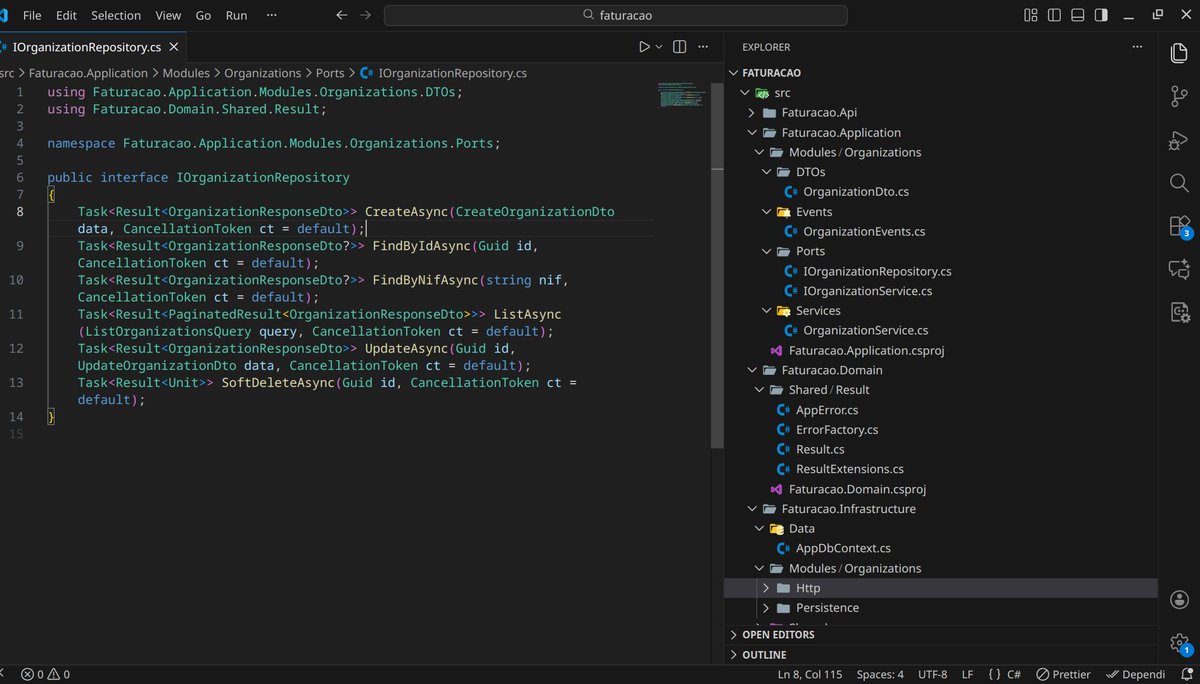Open the Go menu
Viewport: 1200px width, 684px height.
point(203,15)
